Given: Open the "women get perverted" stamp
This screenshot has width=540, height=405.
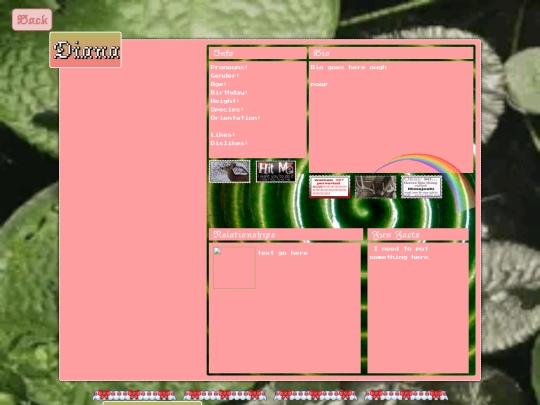Looking at the screenshot, I should [x=330, y=187].
